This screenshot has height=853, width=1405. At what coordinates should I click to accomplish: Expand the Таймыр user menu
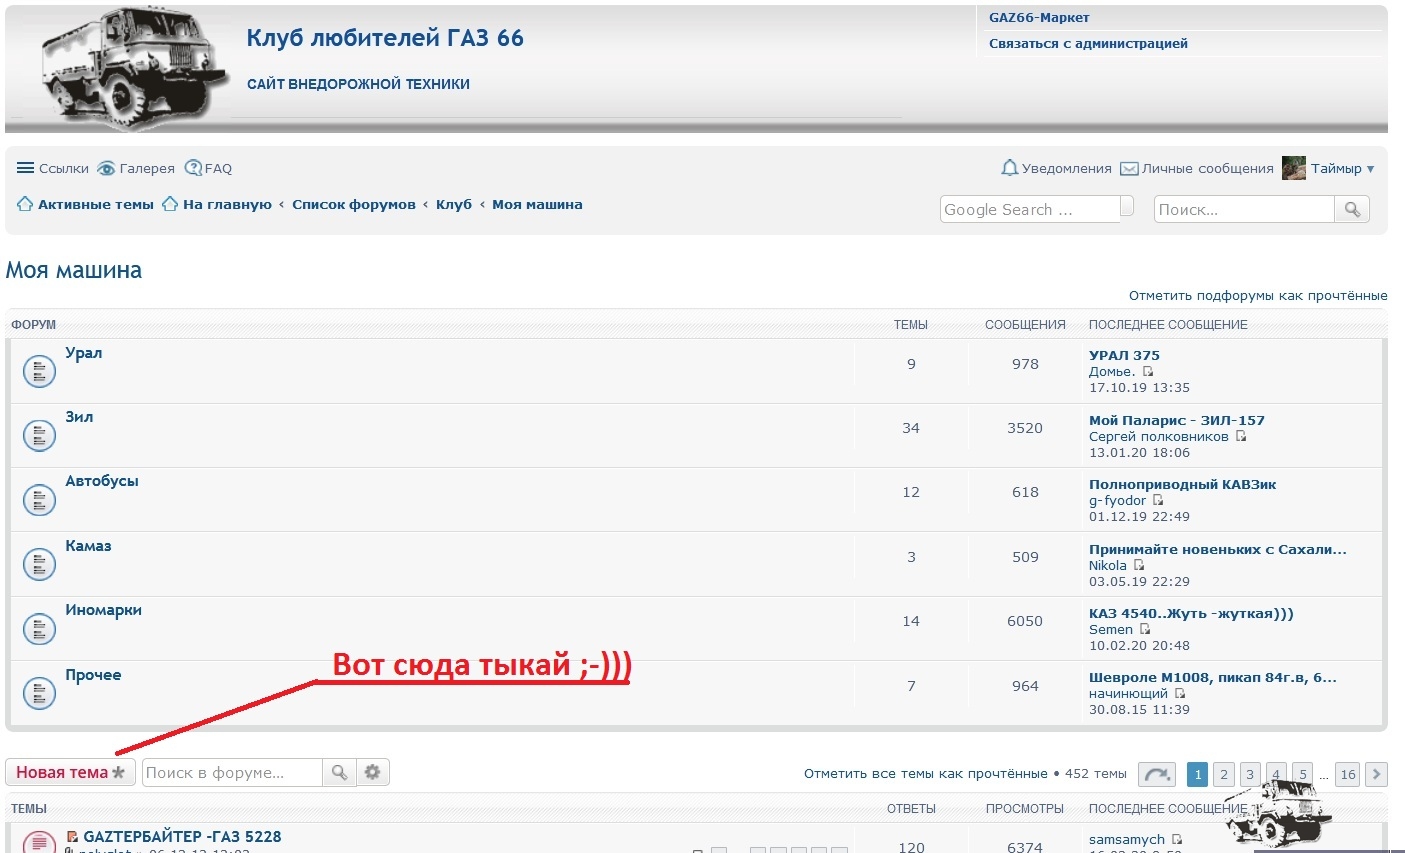click(1342, 168)
